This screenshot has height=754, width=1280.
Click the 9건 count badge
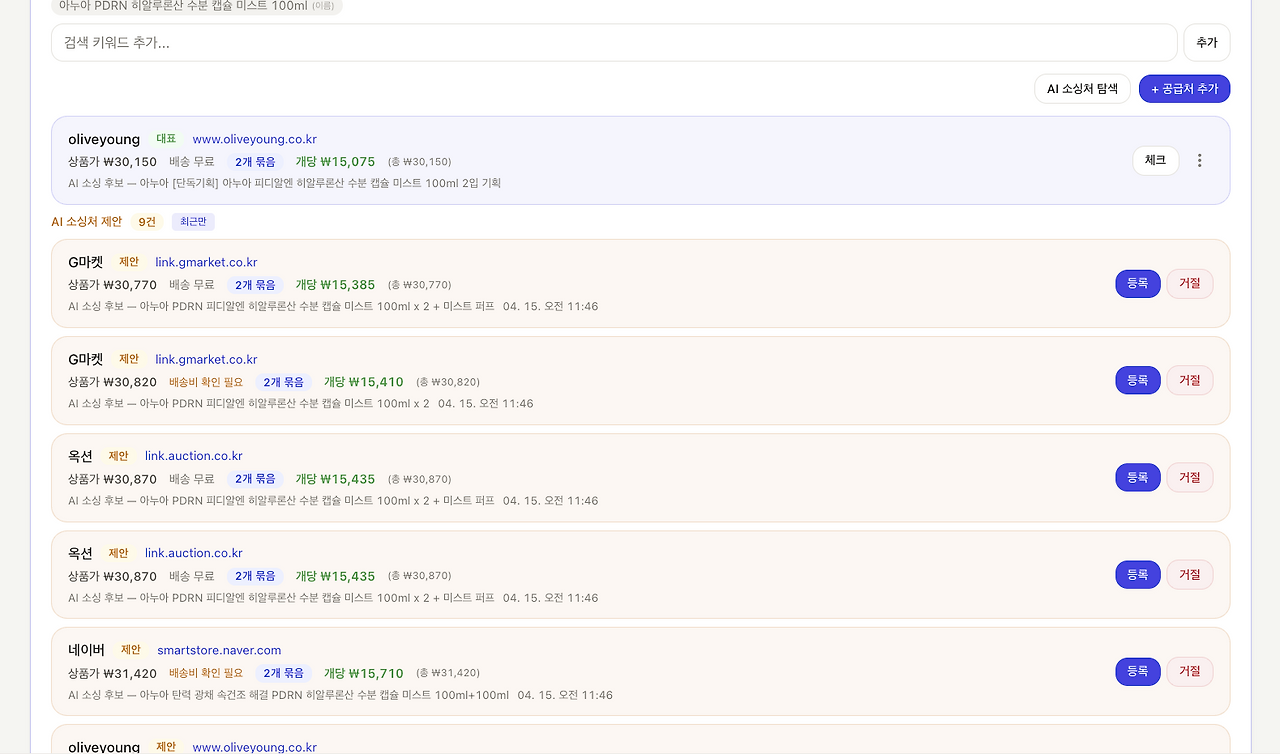coord(147,222)
